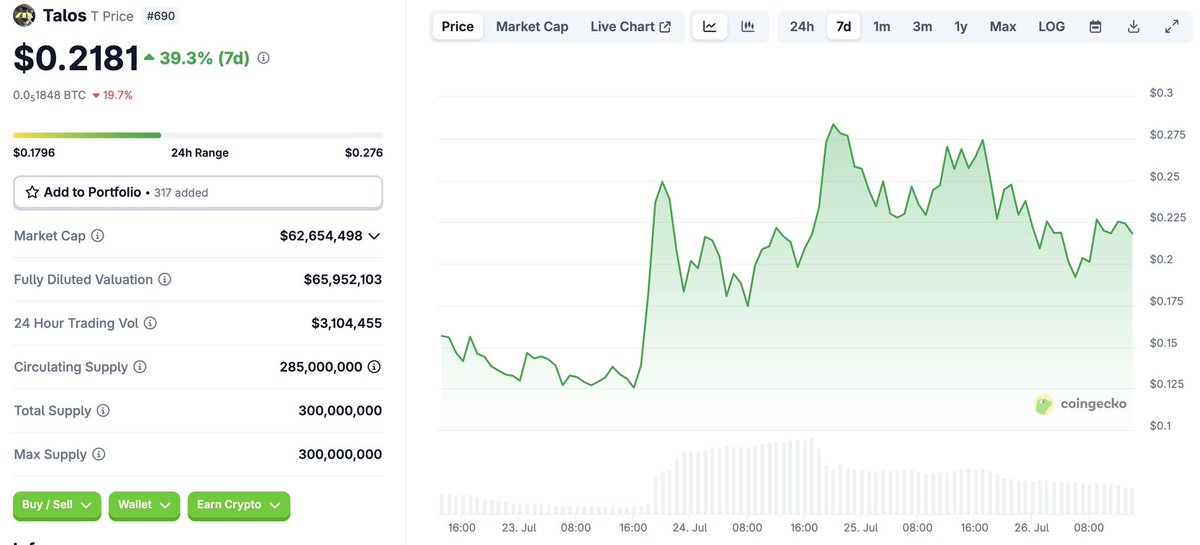Click the 24h range progress bar

click(x=198, y=135)
